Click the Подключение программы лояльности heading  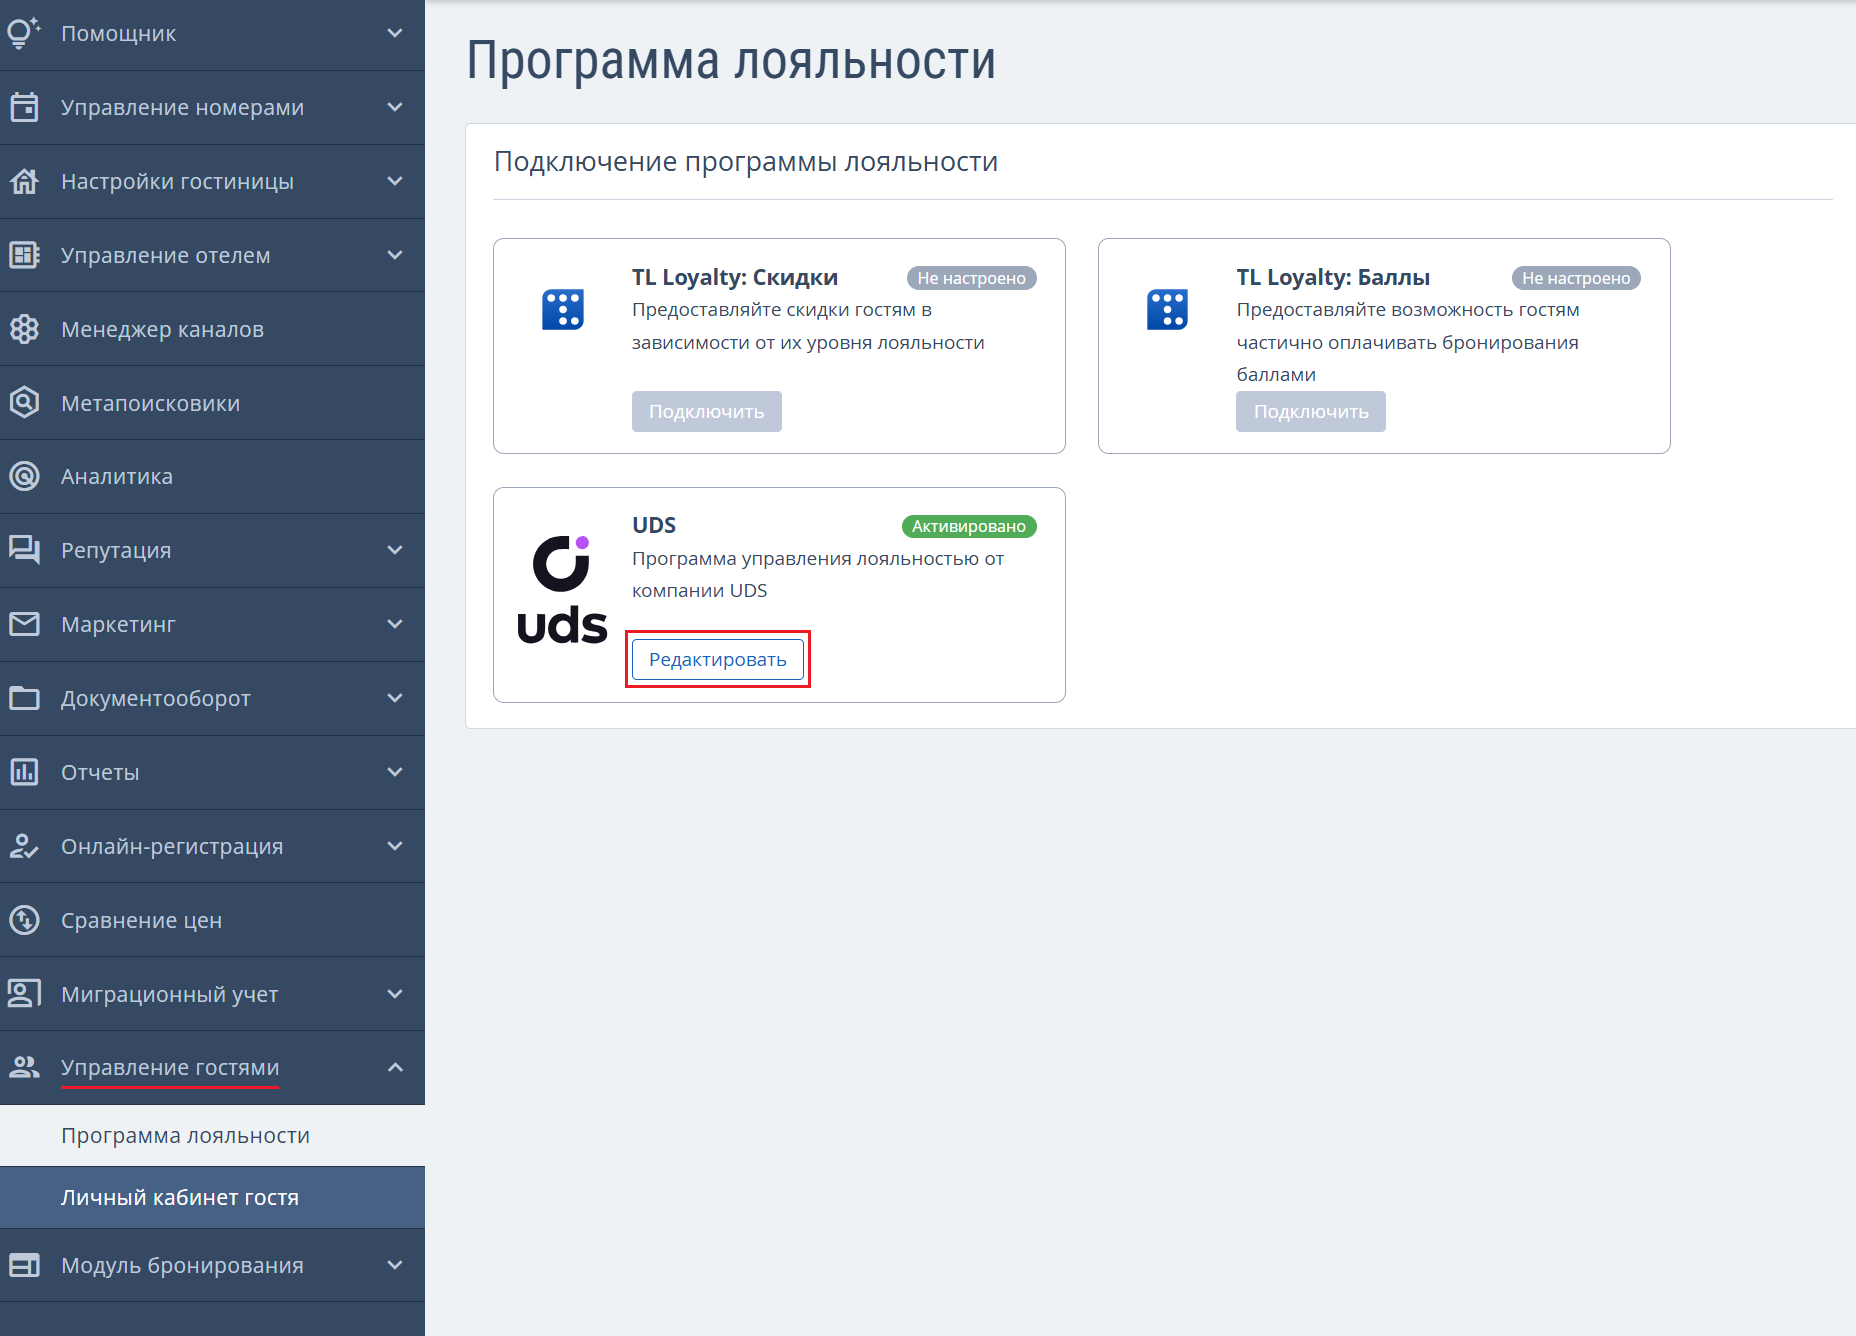746,161
